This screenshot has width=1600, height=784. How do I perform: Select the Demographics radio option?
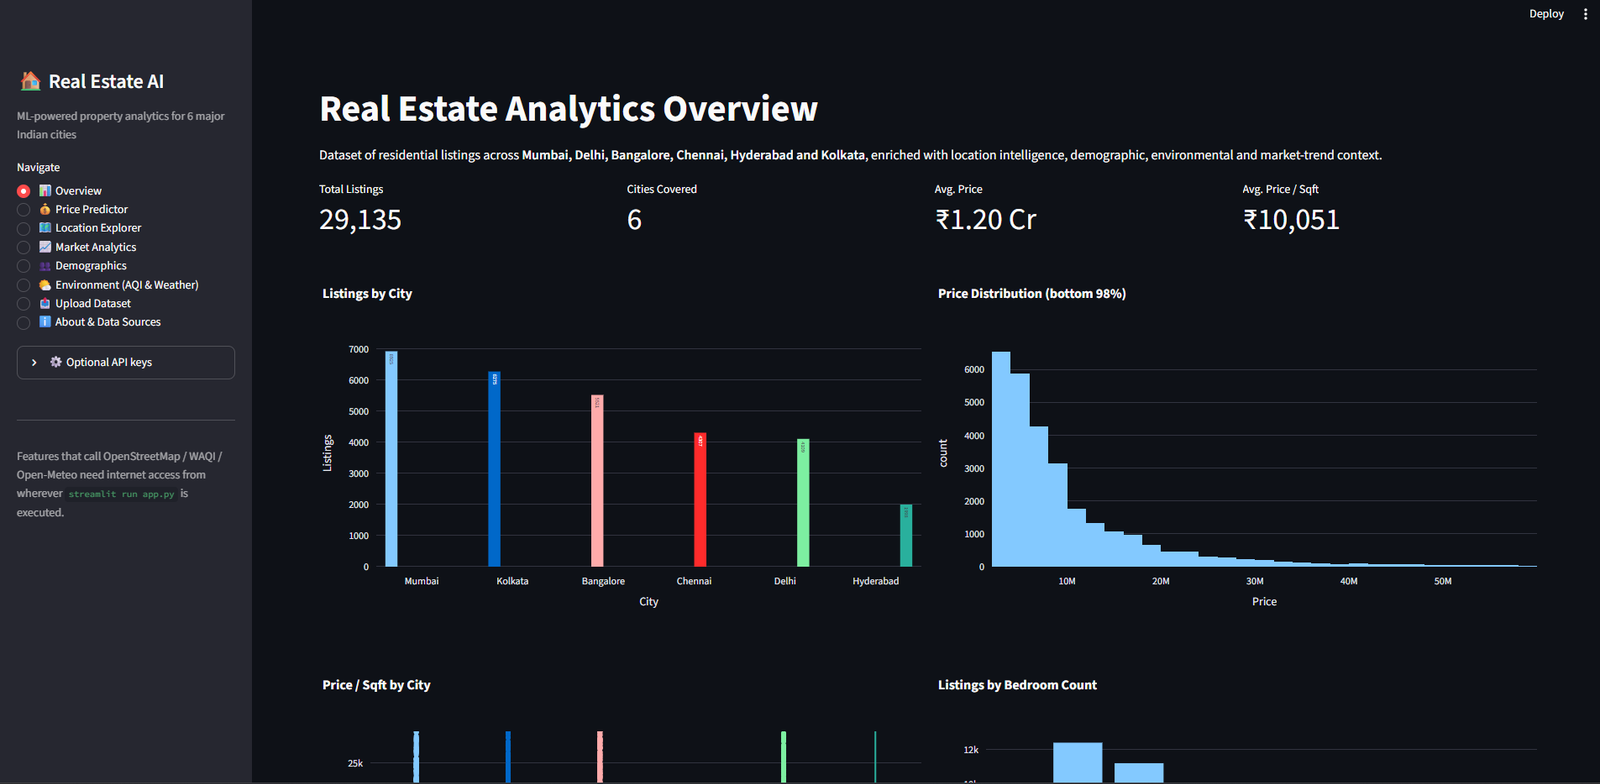(x=23, y=266)
